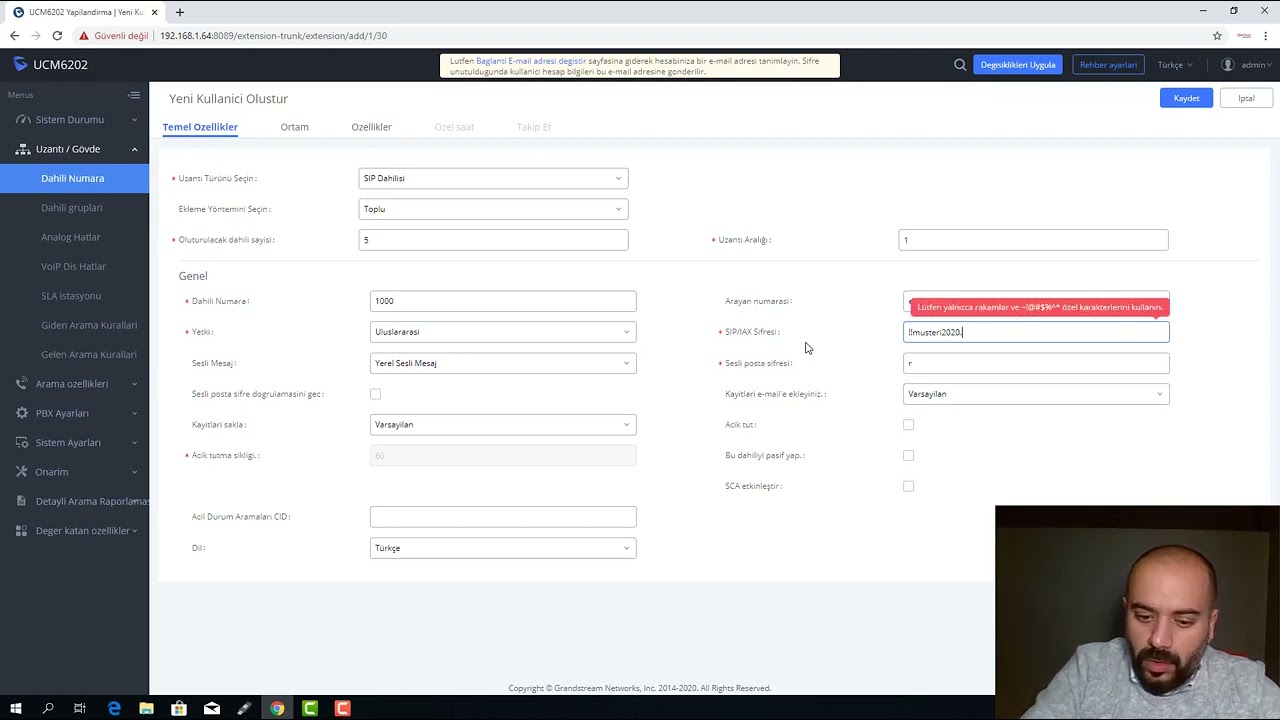This screenshot has height=720, width=1280.
Task: Collapse the sidebar menu toggle icon
Action: click(134, 95)
